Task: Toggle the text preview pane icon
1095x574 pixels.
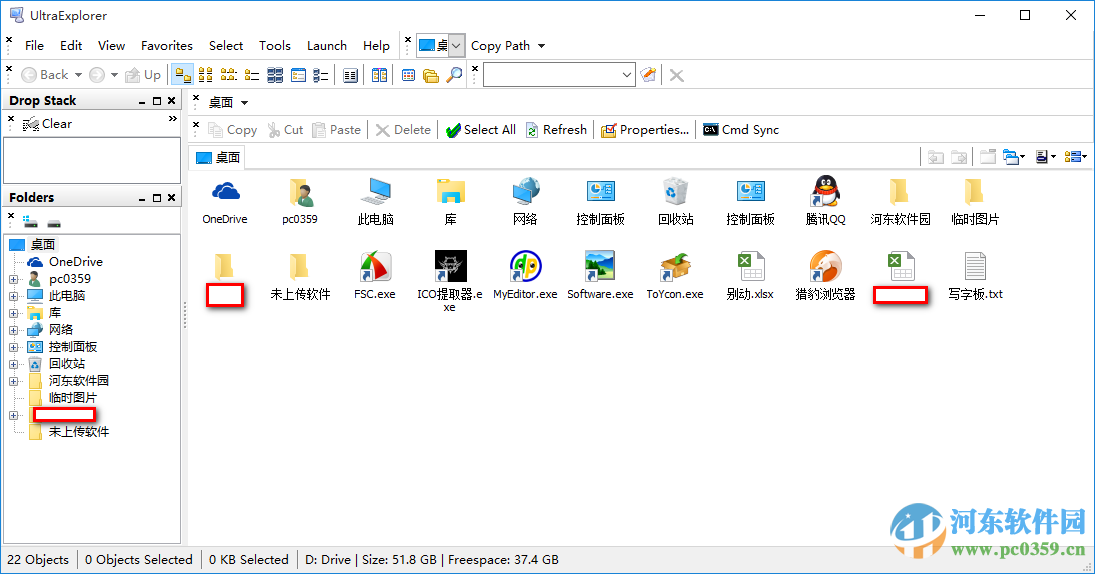Action: (x=351, y=75)
